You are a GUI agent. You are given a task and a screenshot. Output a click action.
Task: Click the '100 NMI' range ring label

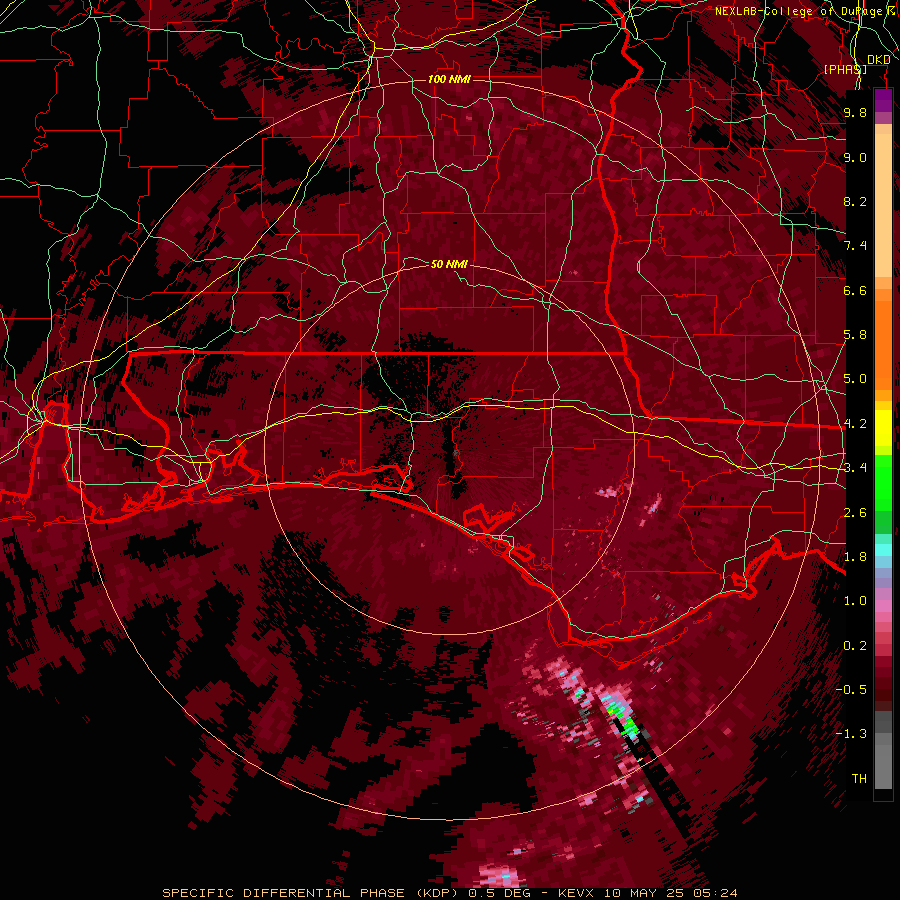[449, 79]
